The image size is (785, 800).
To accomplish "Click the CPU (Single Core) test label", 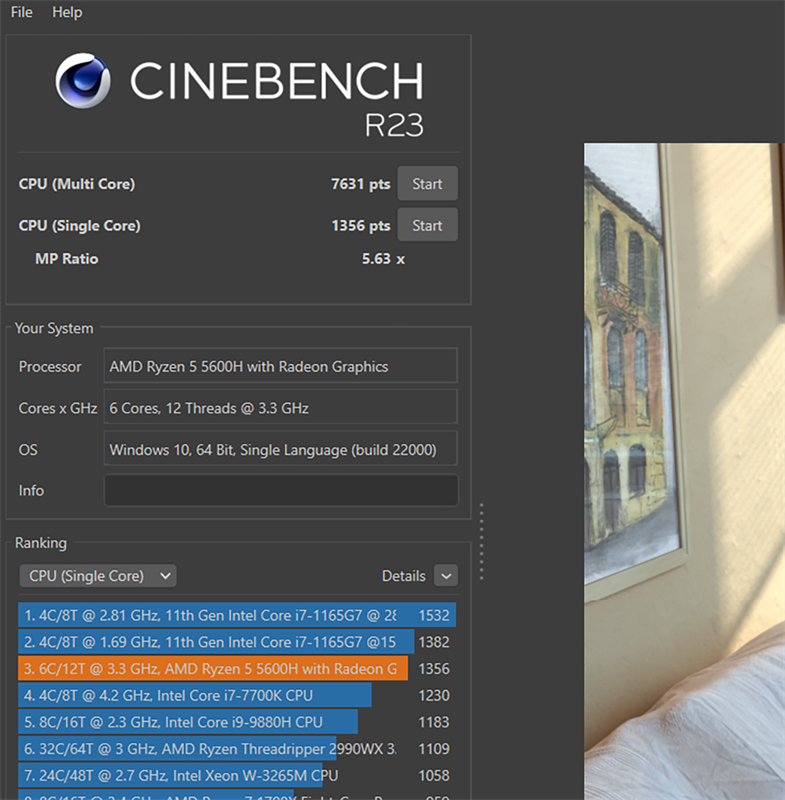I will (80, 226).
